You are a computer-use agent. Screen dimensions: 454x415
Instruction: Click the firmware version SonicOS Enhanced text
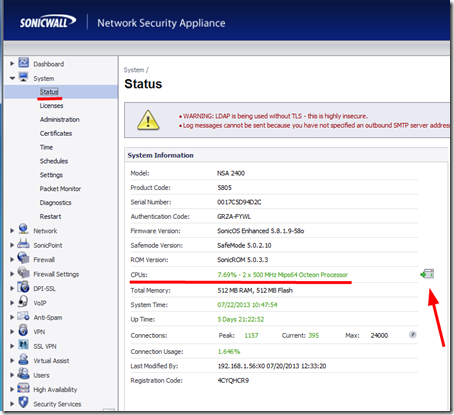coord(261,231)
